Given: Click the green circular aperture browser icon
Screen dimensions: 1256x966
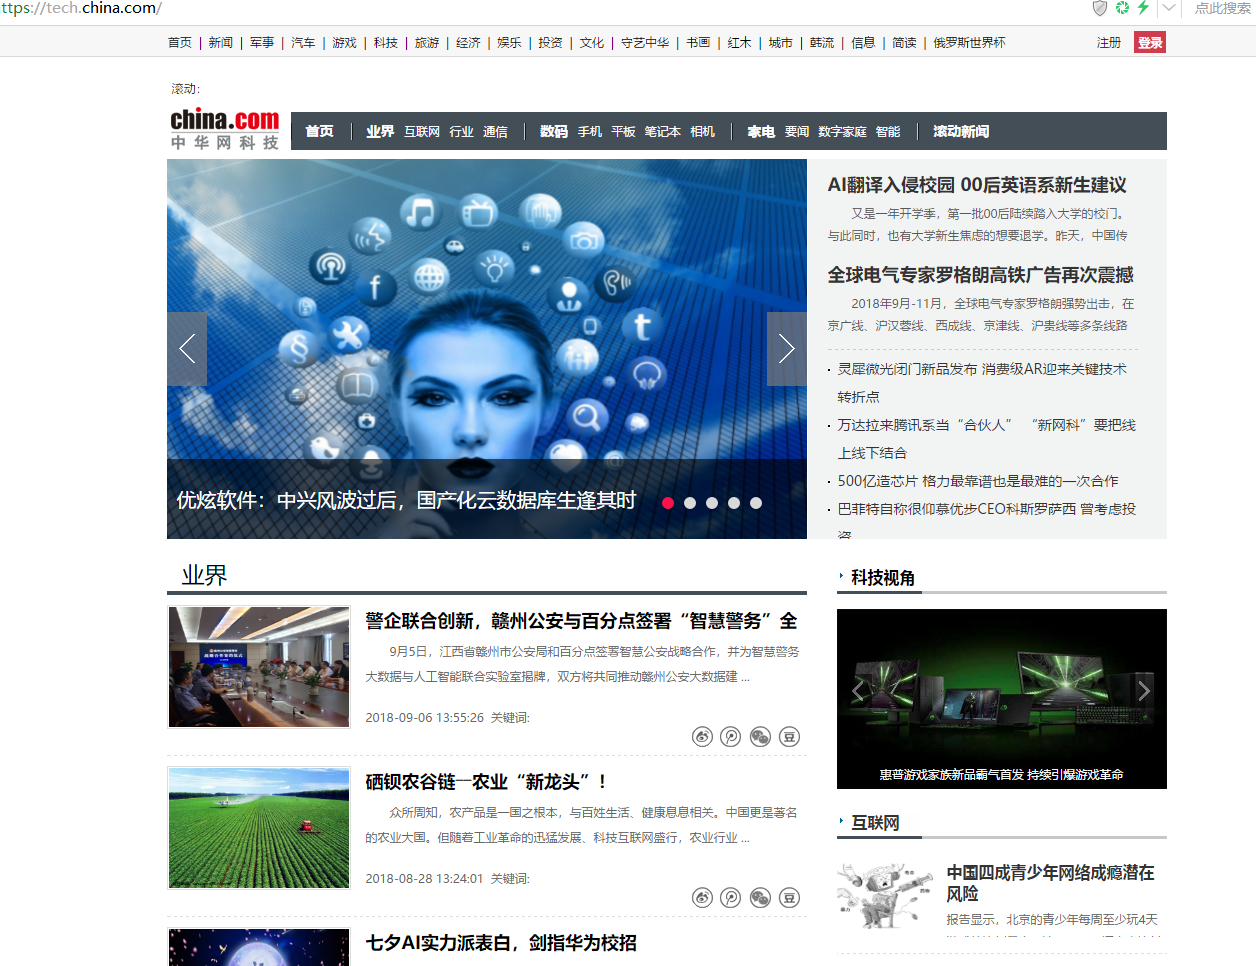Looking at the screenshot, I should 1121,8.
